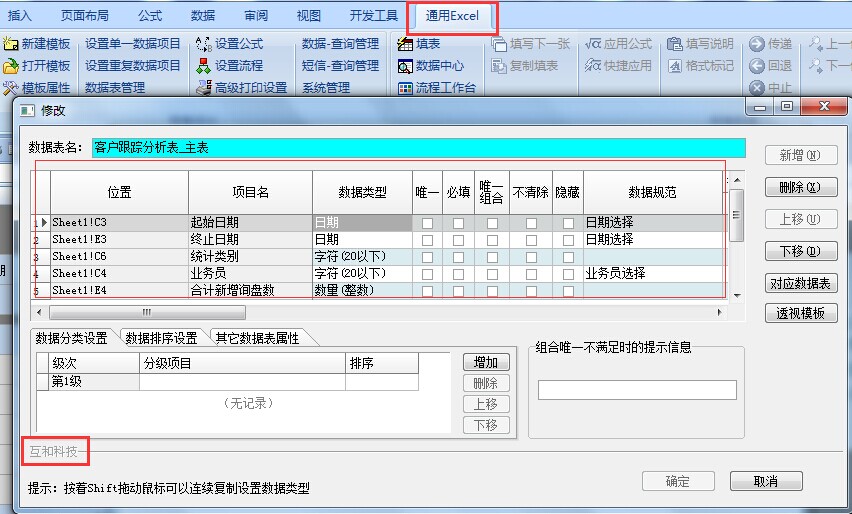Image resolution: width=852 pixels, height=514 pixels.
Task: Click the horizontal scrollbar right arrow
Action: pos(719,312)
